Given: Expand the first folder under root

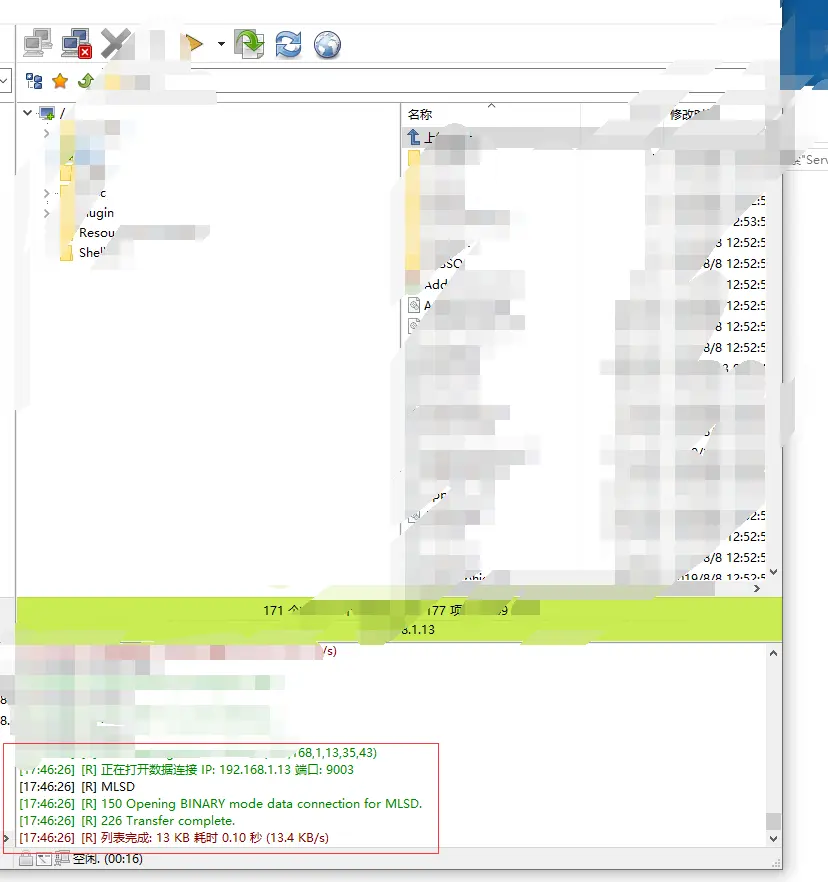Looking at the screenshot, I should click(47, 133).
